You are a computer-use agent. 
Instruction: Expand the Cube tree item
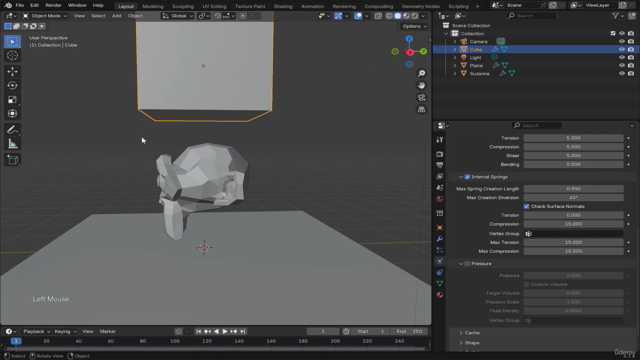455,49
